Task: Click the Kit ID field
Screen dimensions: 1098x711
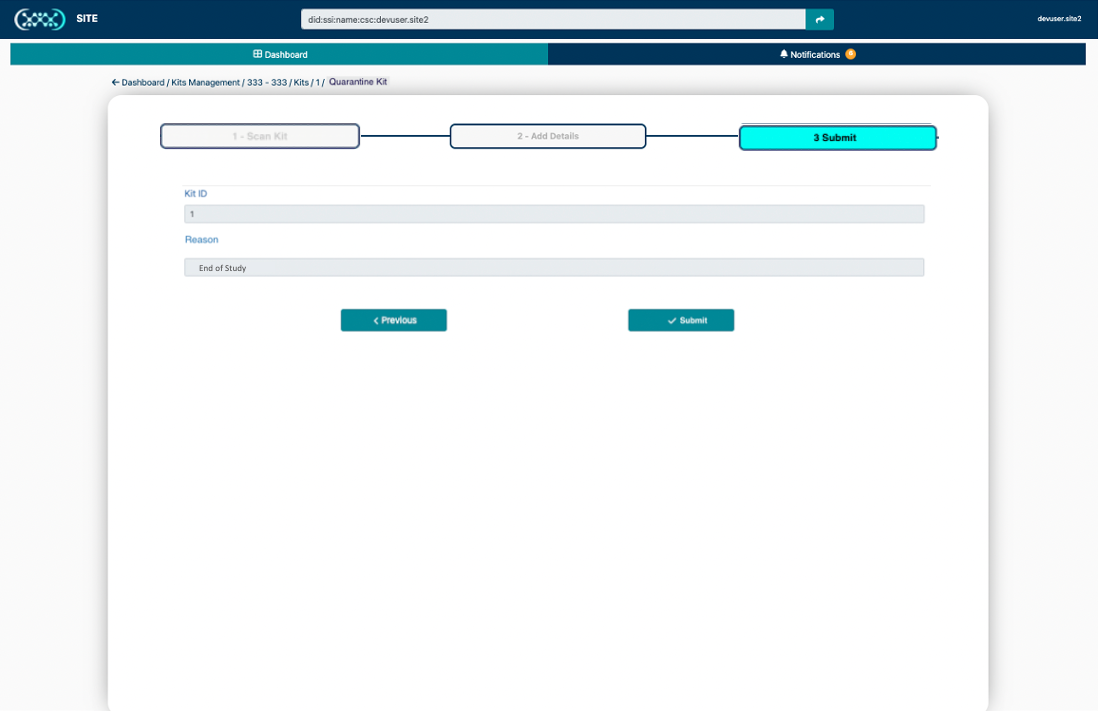Action: tap(554, 214)
